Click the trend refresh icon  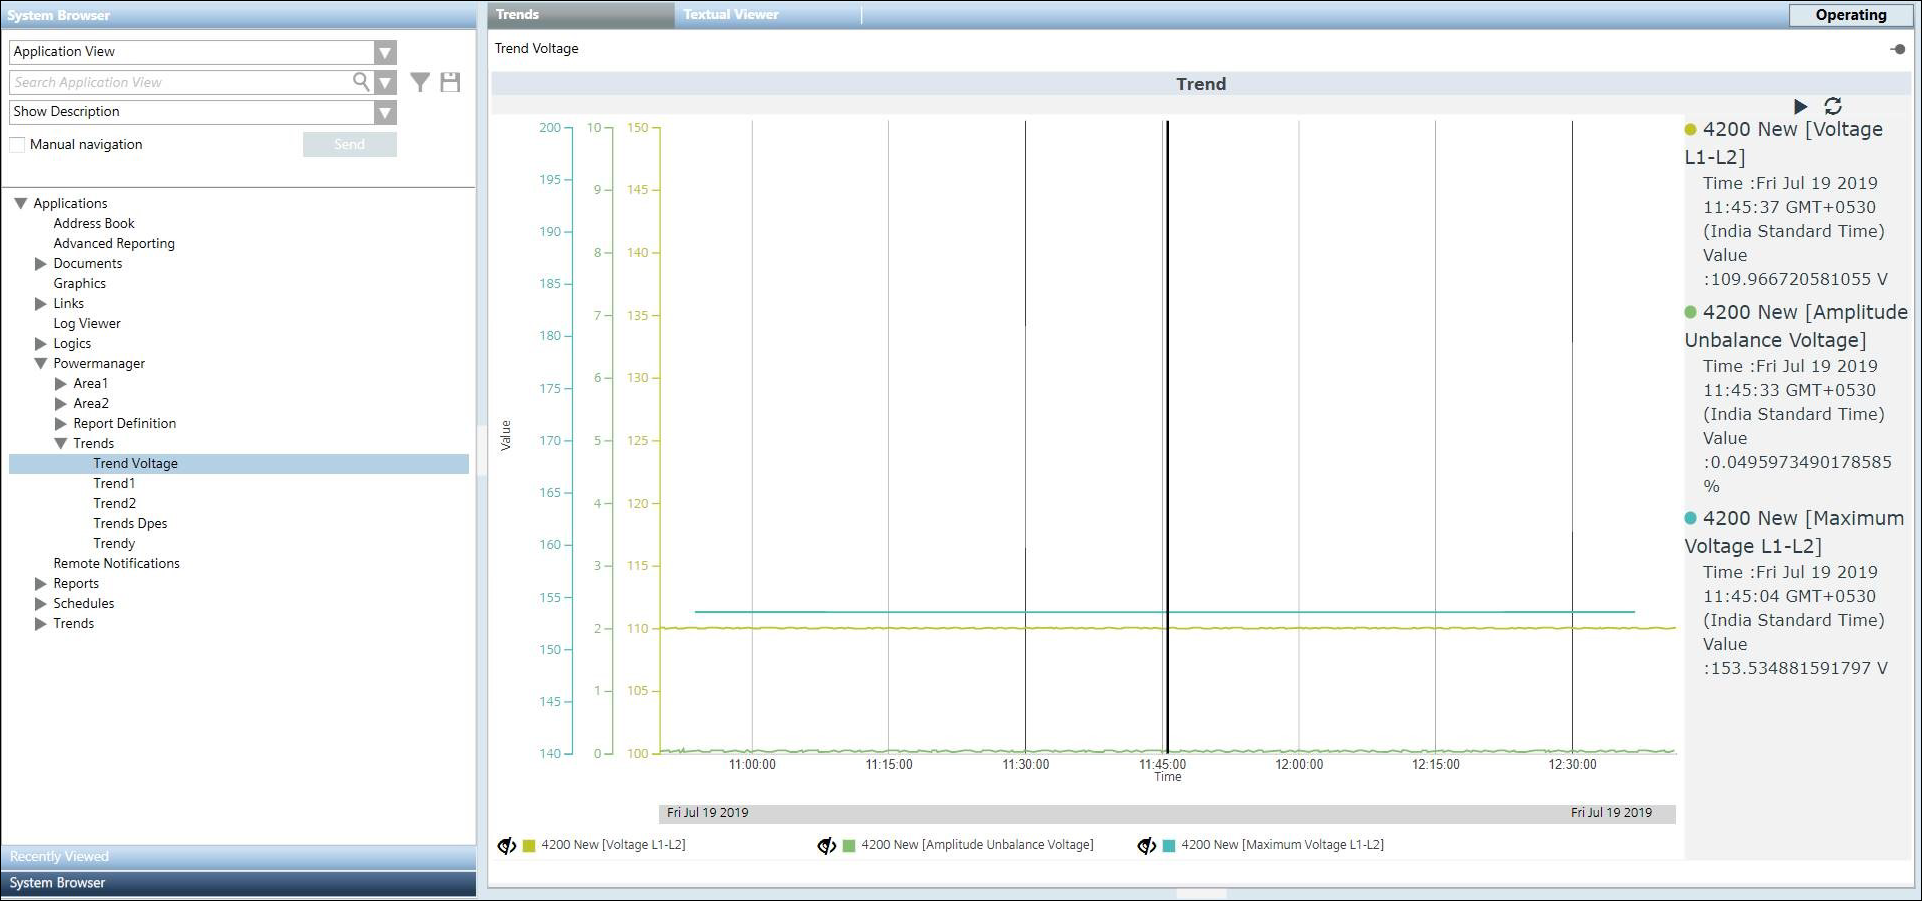(1833, 106)
